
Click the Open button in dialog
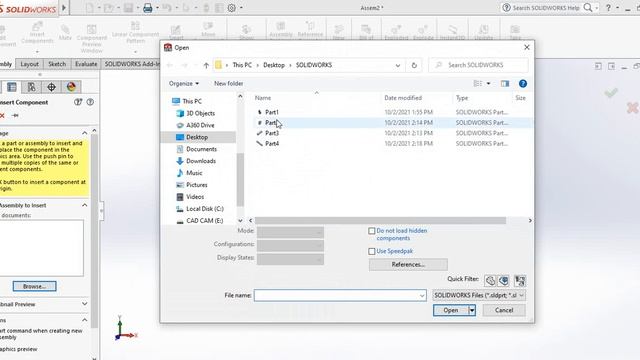pos(451,310)
